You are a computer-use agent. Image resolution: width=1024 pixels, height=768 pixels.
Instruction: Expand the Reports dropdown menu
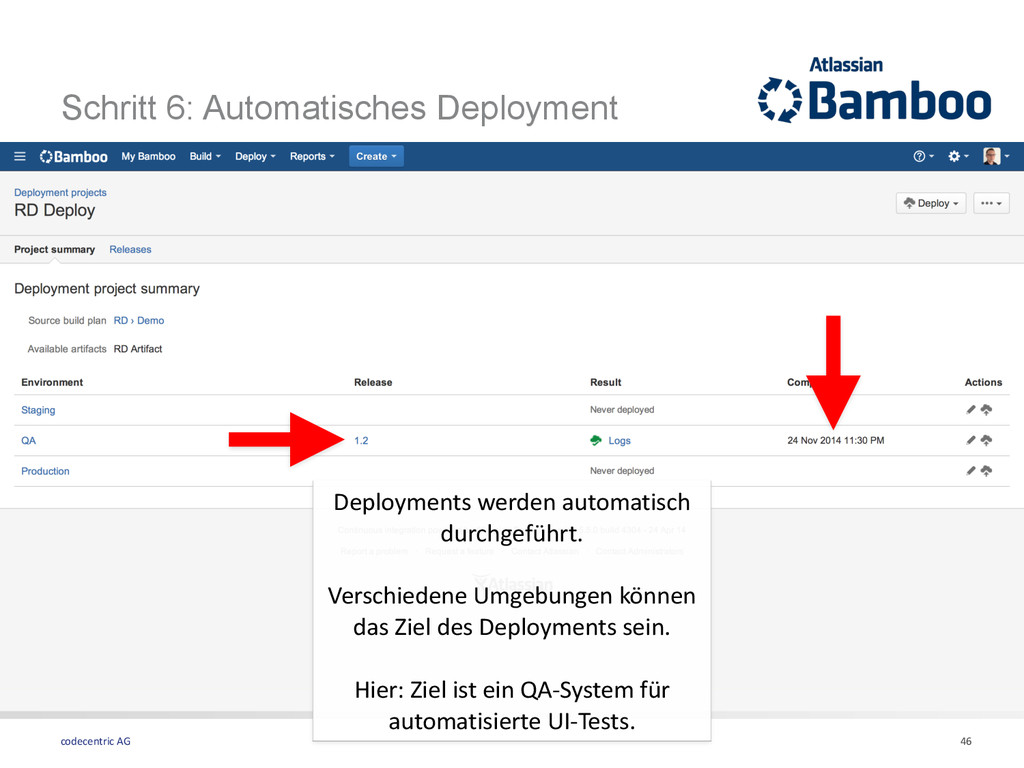[312, 157]
